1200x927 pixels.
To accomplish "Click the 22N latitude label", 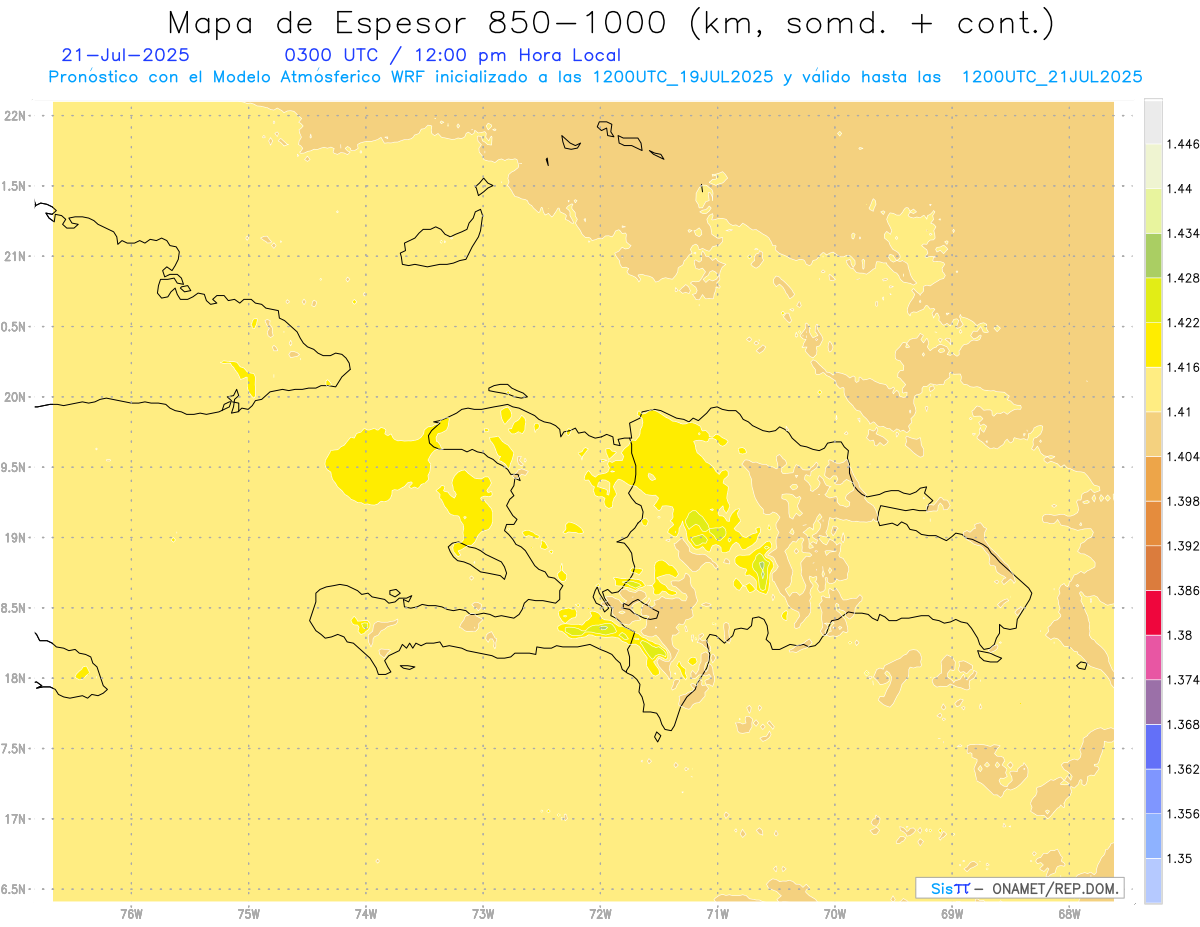I will (x=15, y=115).
